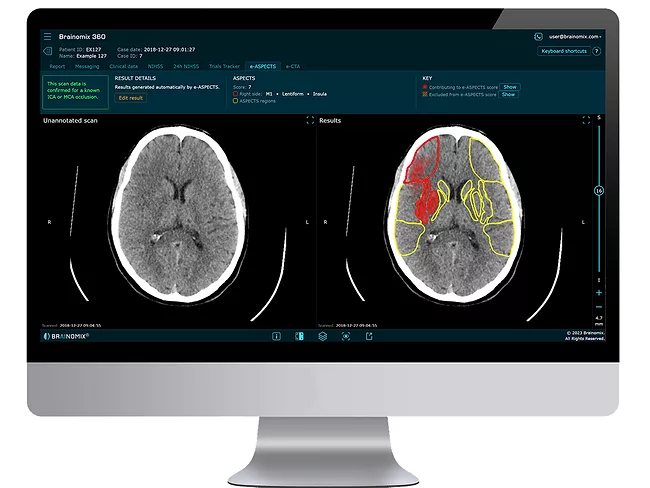Toggle the yellow ASPECTS regions checkbox
This screenshot has height=488, width=650.
[235, 101]
